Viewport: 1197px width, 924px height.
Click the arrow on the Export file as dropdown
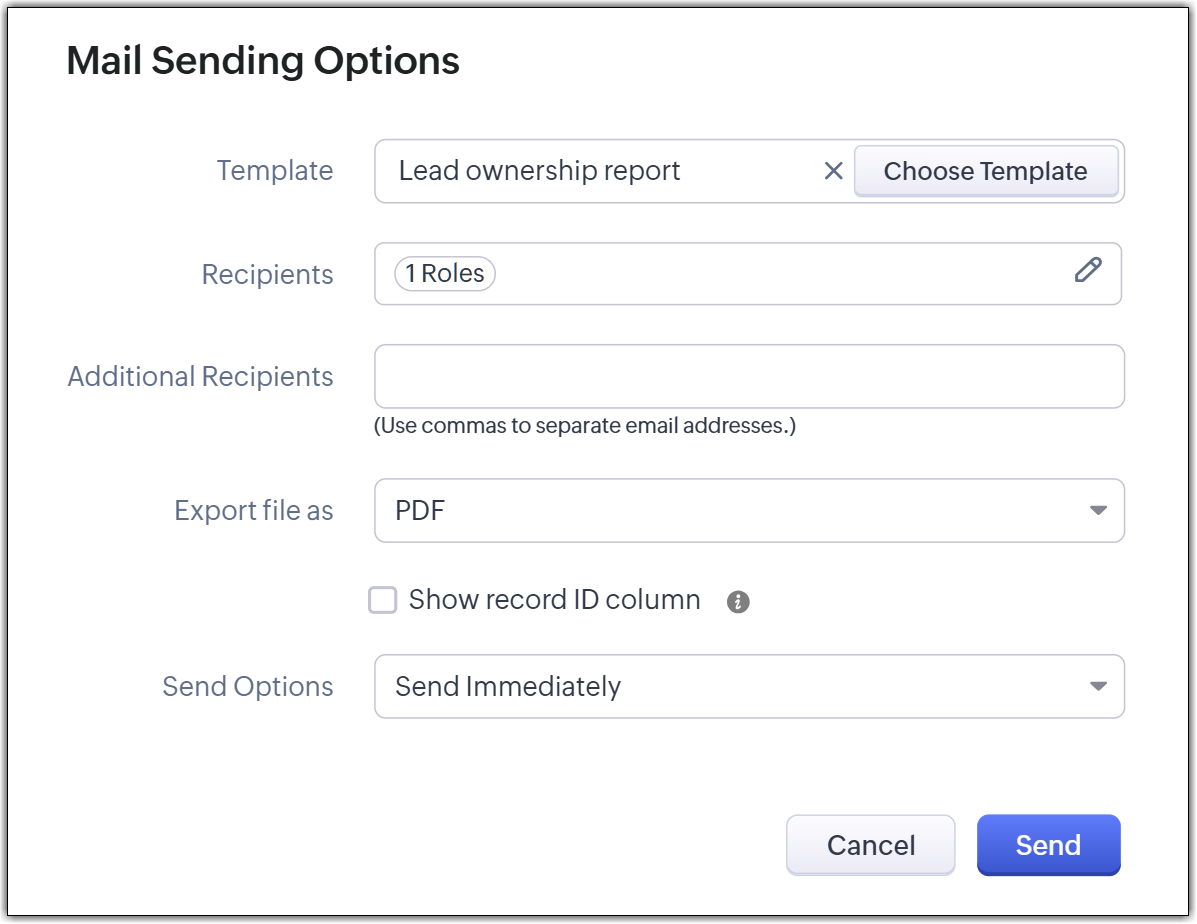click(x=1097, y=510)
